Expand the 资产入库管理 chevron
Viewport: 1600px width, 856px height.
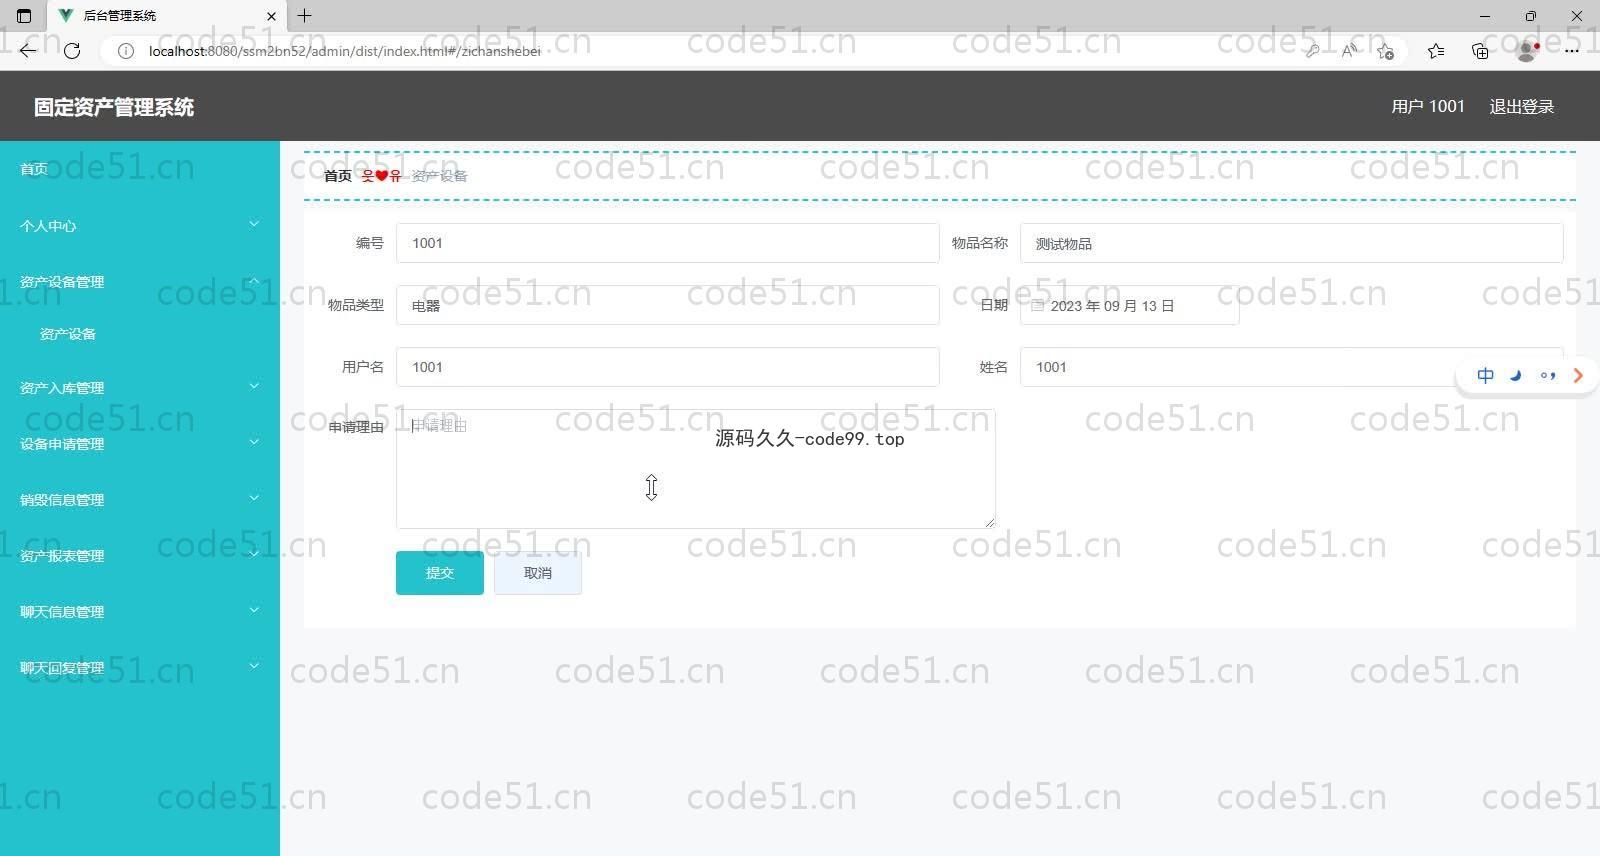point(254,386)
